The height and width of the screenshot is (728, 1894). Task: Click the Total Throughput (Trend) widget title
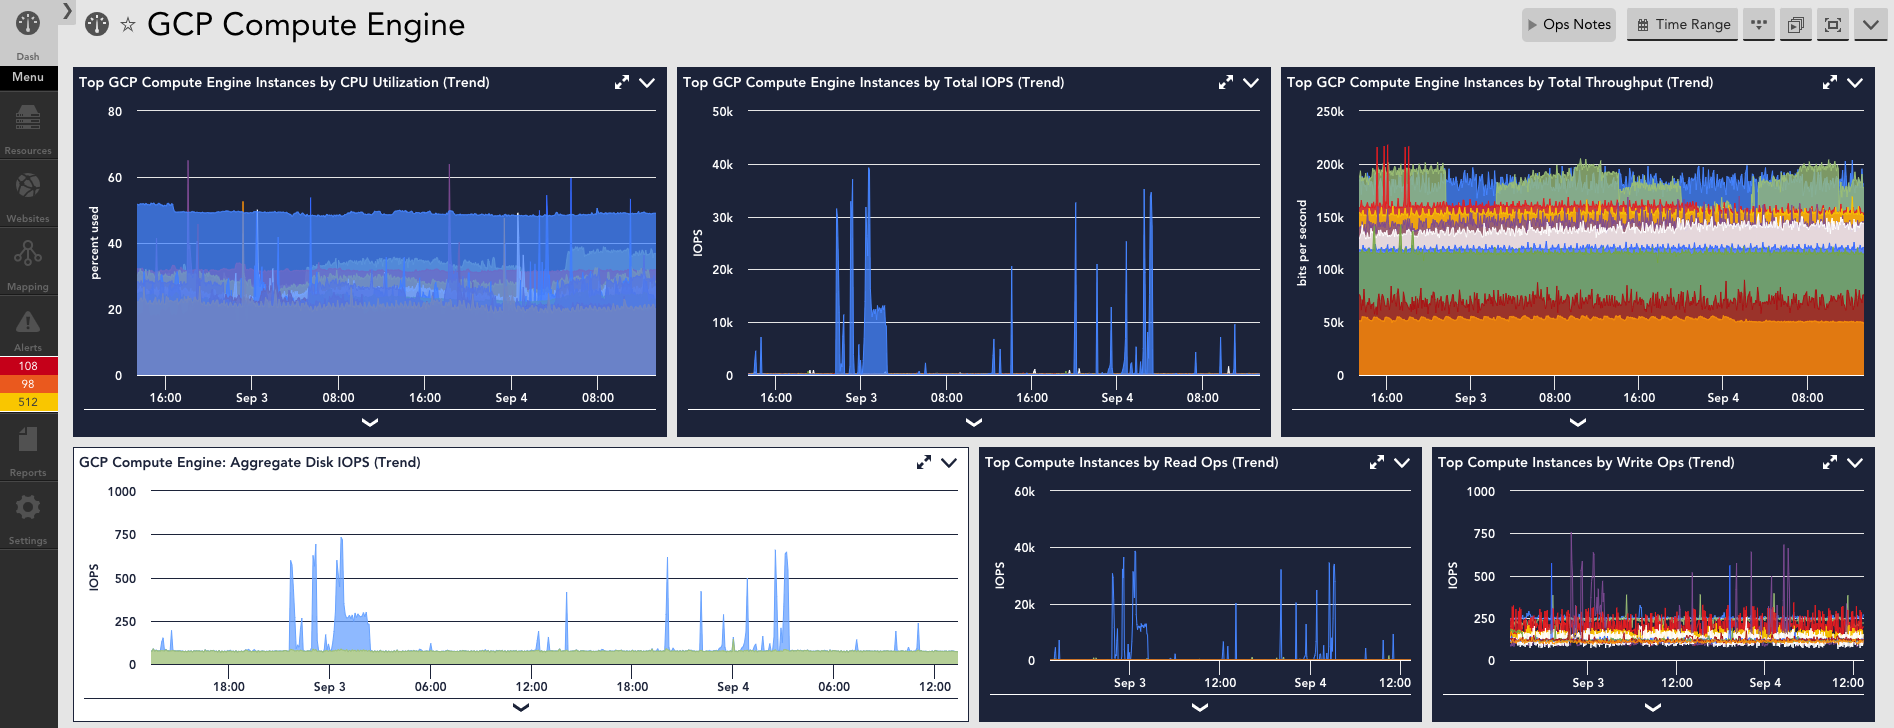pos(1500,83)
